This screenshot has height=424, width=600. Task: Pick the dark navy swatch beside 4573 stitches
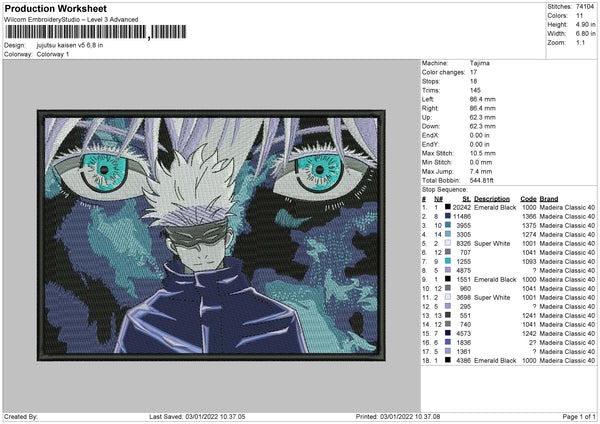click(x=447, y=333)
